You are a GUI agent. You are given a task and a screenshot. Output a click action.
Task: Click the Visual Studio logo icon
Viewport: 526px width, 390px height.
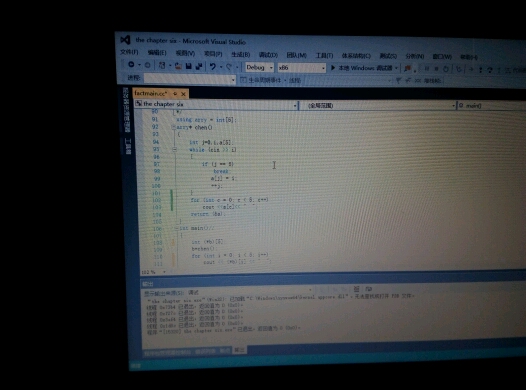point(125,40)
